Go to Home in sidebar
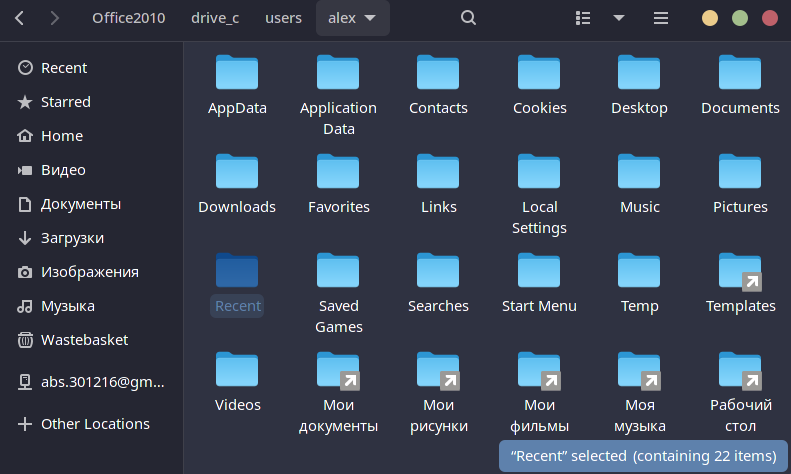 61,136
